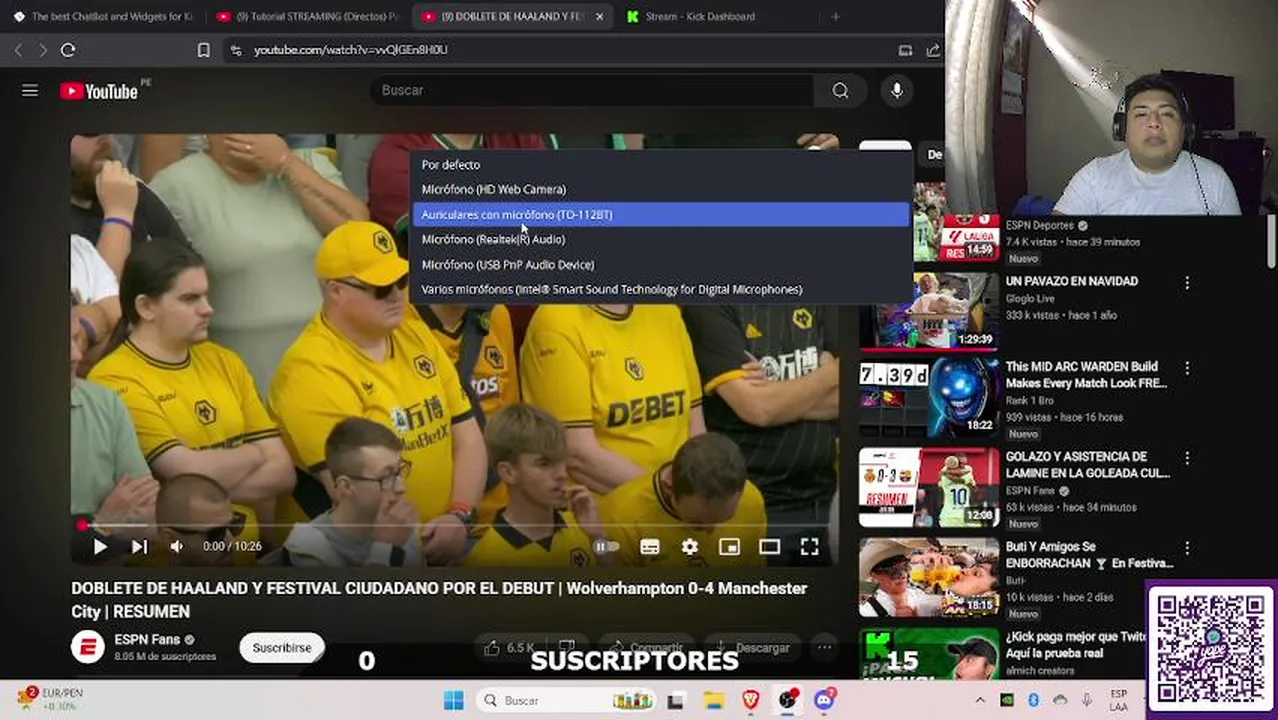
Task: Select 'Varios micrófonos (Intel Smart Sound)' option
Action: (660, 289)
